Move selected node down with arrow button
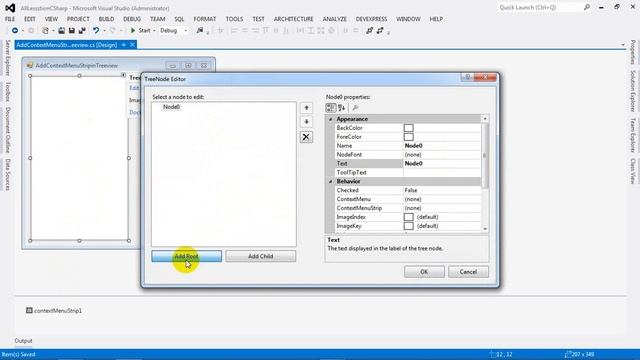The width and height of the screenshot is (640, 360). 307,122
